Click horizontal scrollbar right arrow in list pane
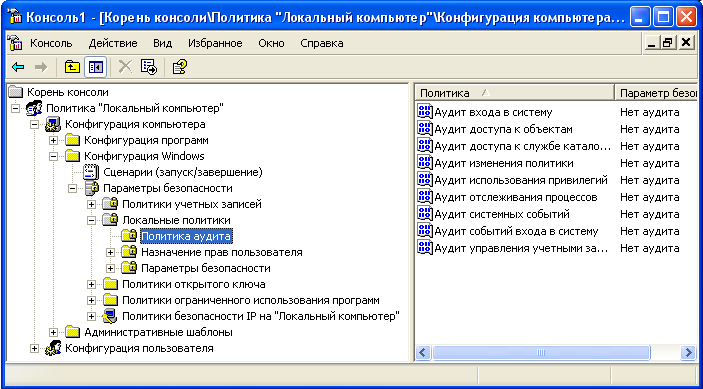This screenshot has width=703, height=389. click(x=688, y=352)
